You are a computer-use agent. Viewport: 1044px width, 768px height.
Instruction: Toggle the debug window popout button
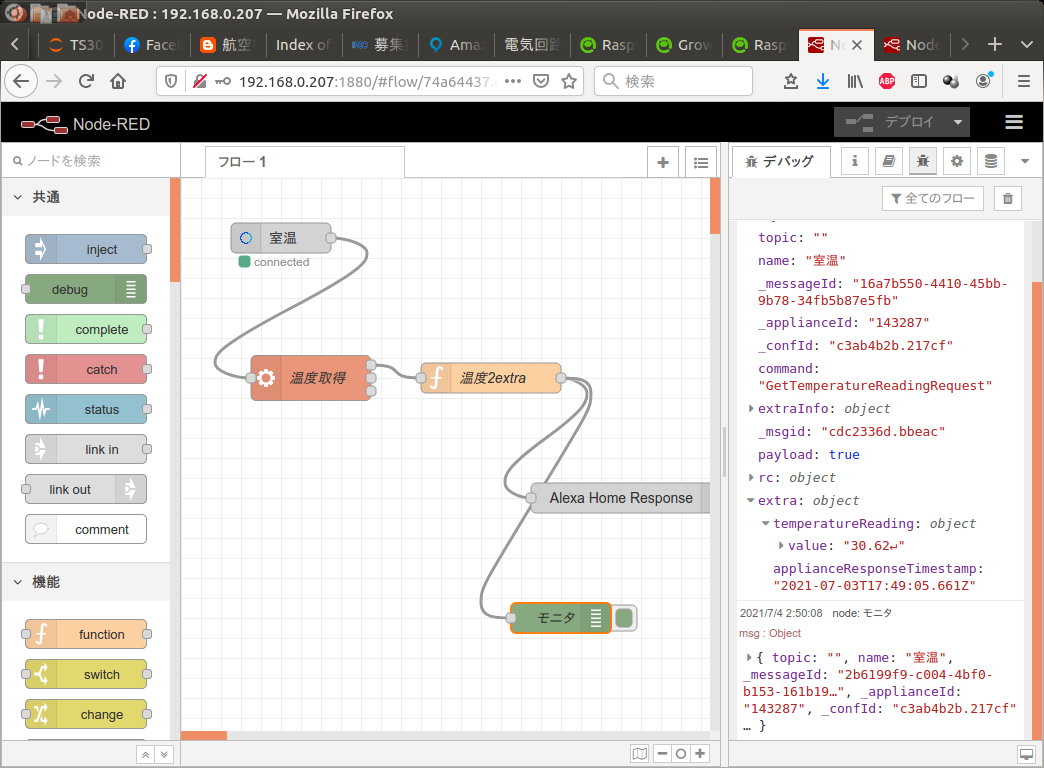pos(1026,754)
